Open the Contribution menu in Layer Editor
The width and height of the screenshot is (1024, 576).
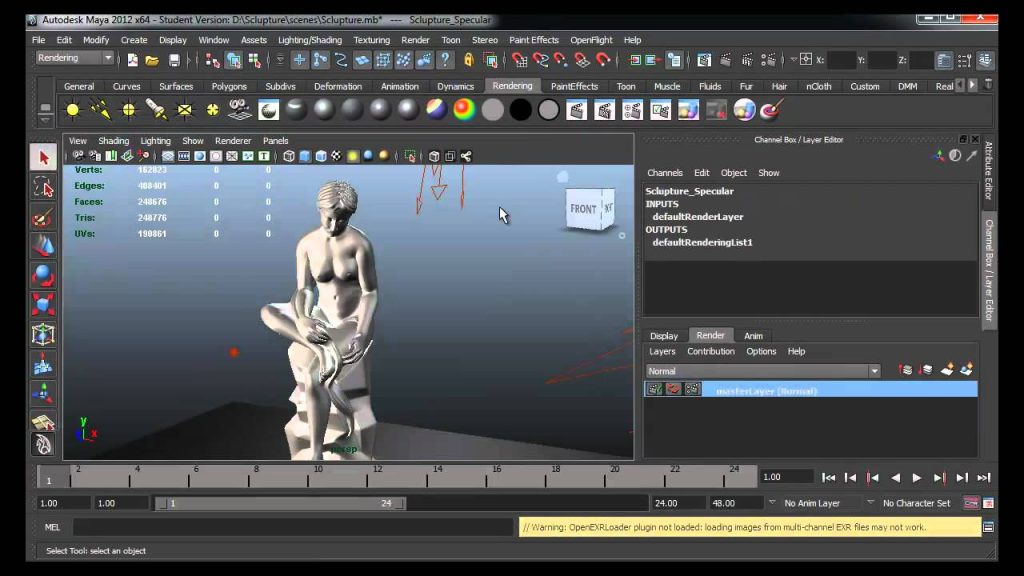coord(711,351)
